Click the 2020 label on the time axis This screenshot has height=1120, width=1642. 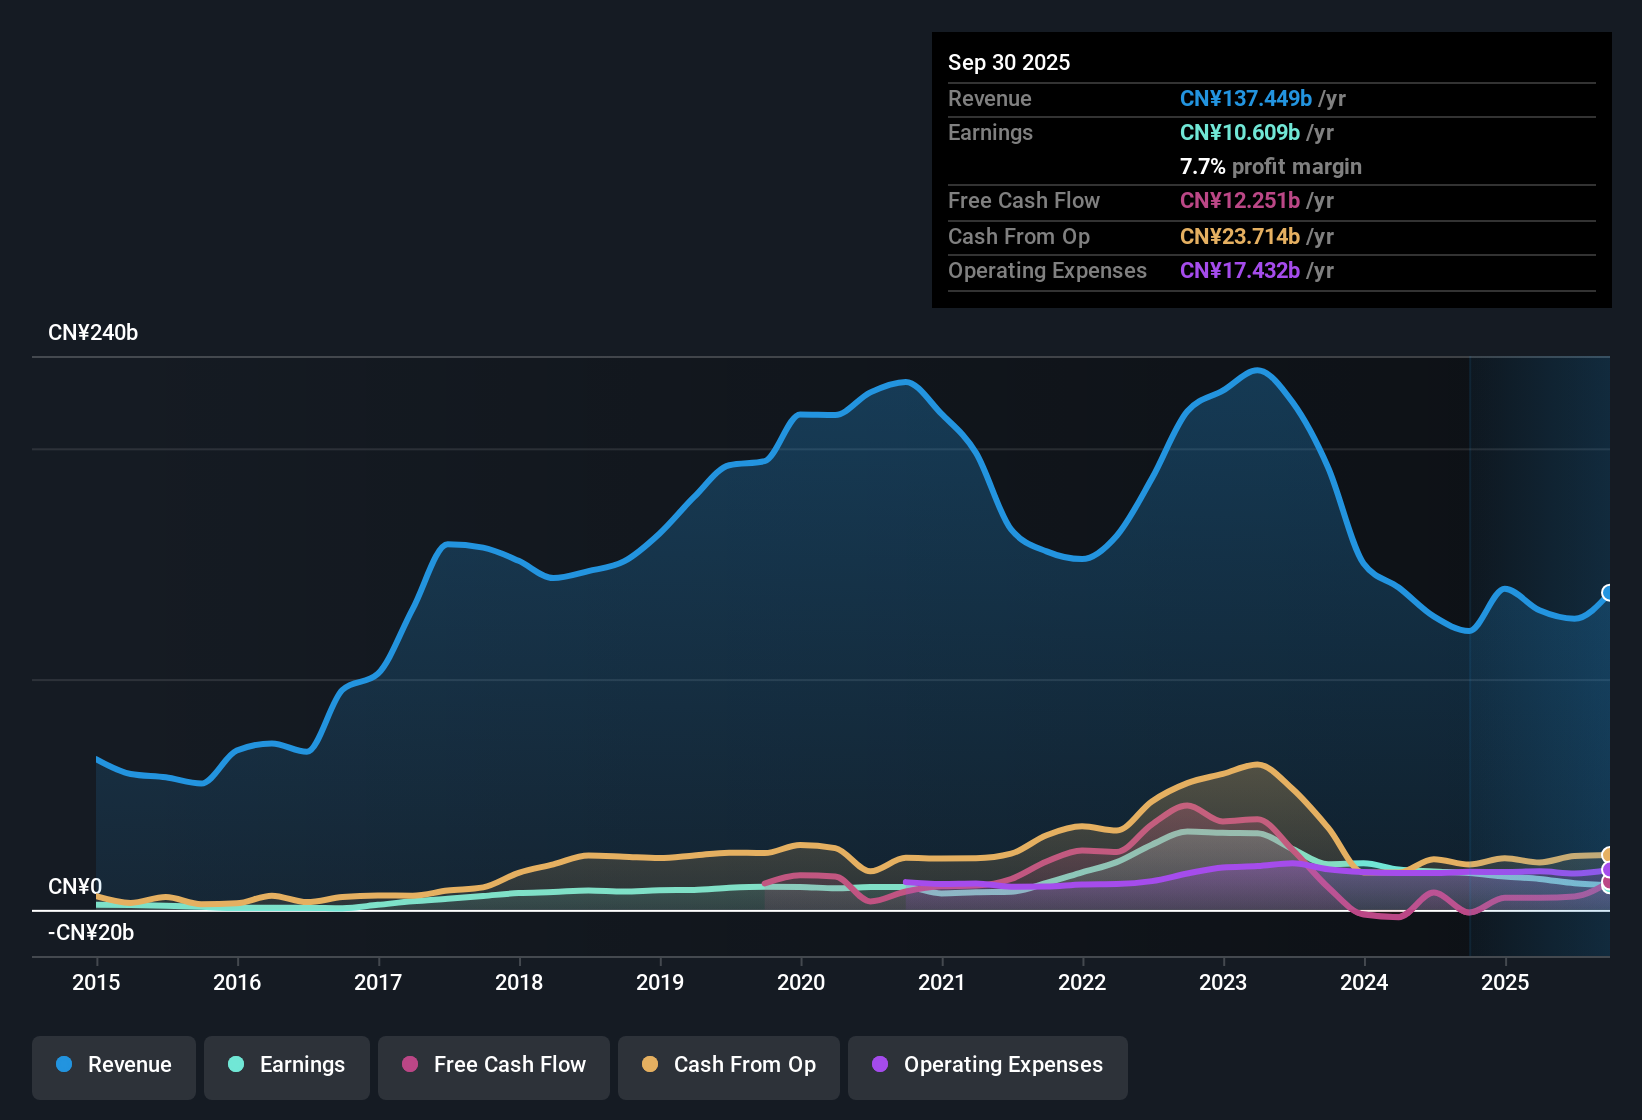[x=801, y=983]
